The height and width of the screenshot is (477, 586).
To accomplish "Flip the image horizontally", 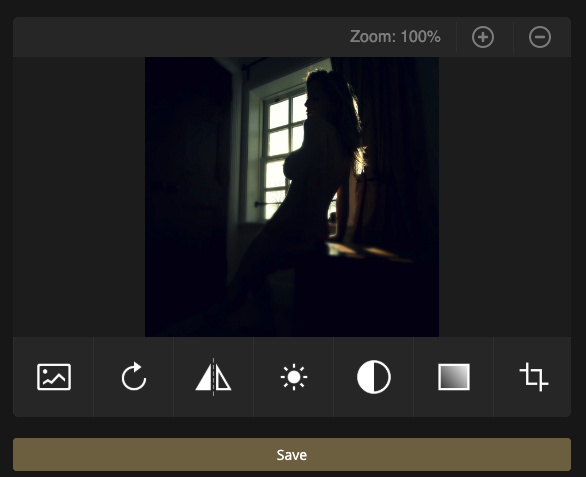I will click(x=213, y=377).
